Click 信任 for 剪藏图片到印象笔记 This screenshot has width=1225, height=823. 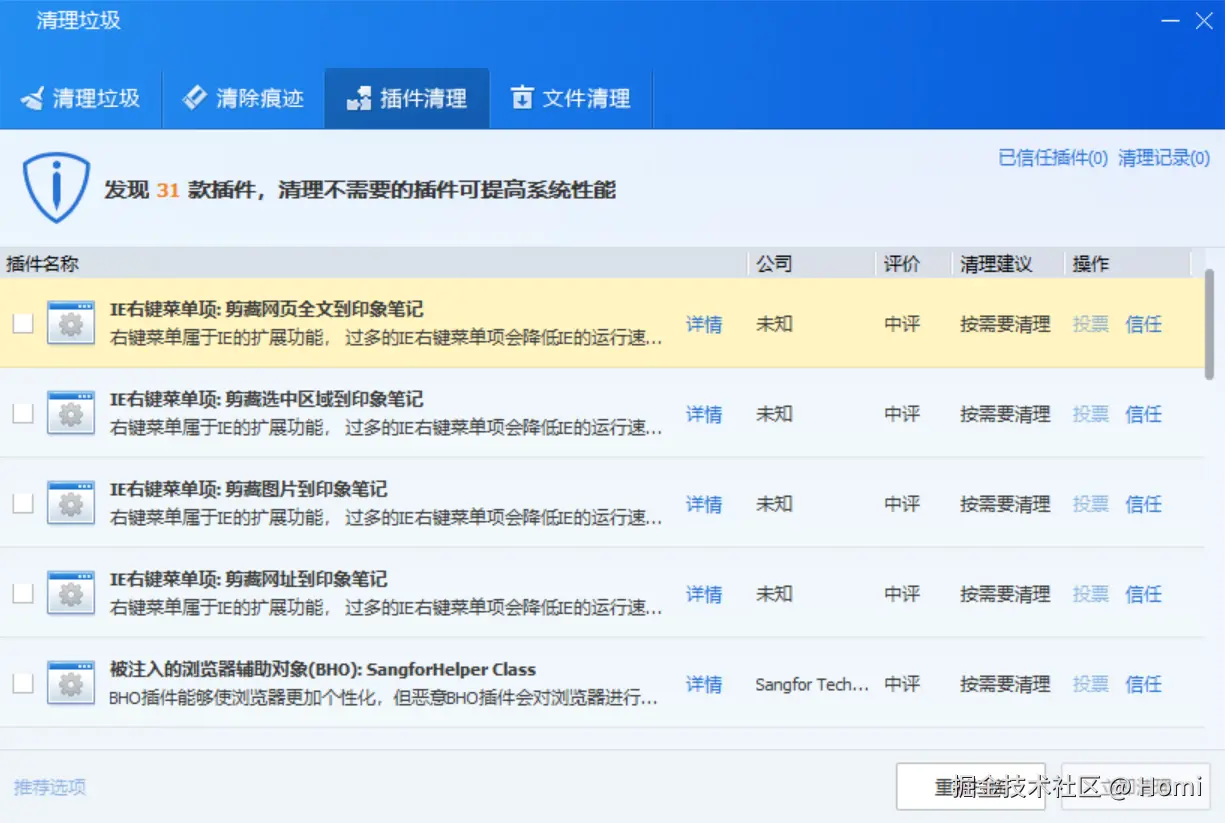tap(1144, 504)
